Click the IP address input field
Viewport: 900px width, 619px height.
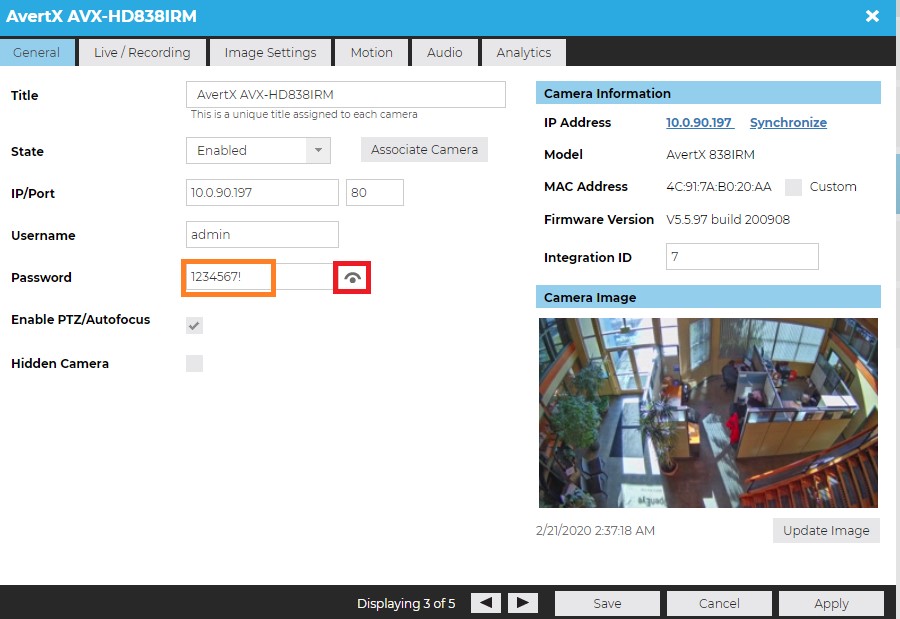pos(262,192)
